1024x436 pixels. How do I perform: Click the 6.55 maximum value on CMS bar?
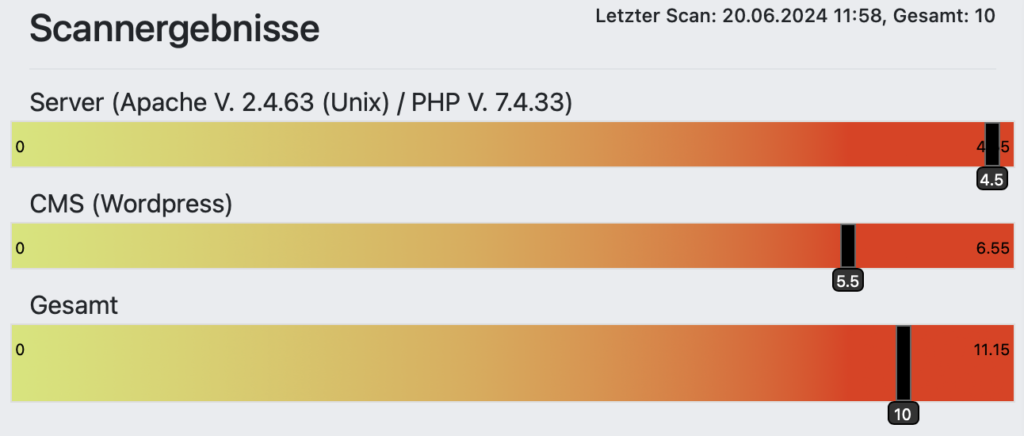993,248
